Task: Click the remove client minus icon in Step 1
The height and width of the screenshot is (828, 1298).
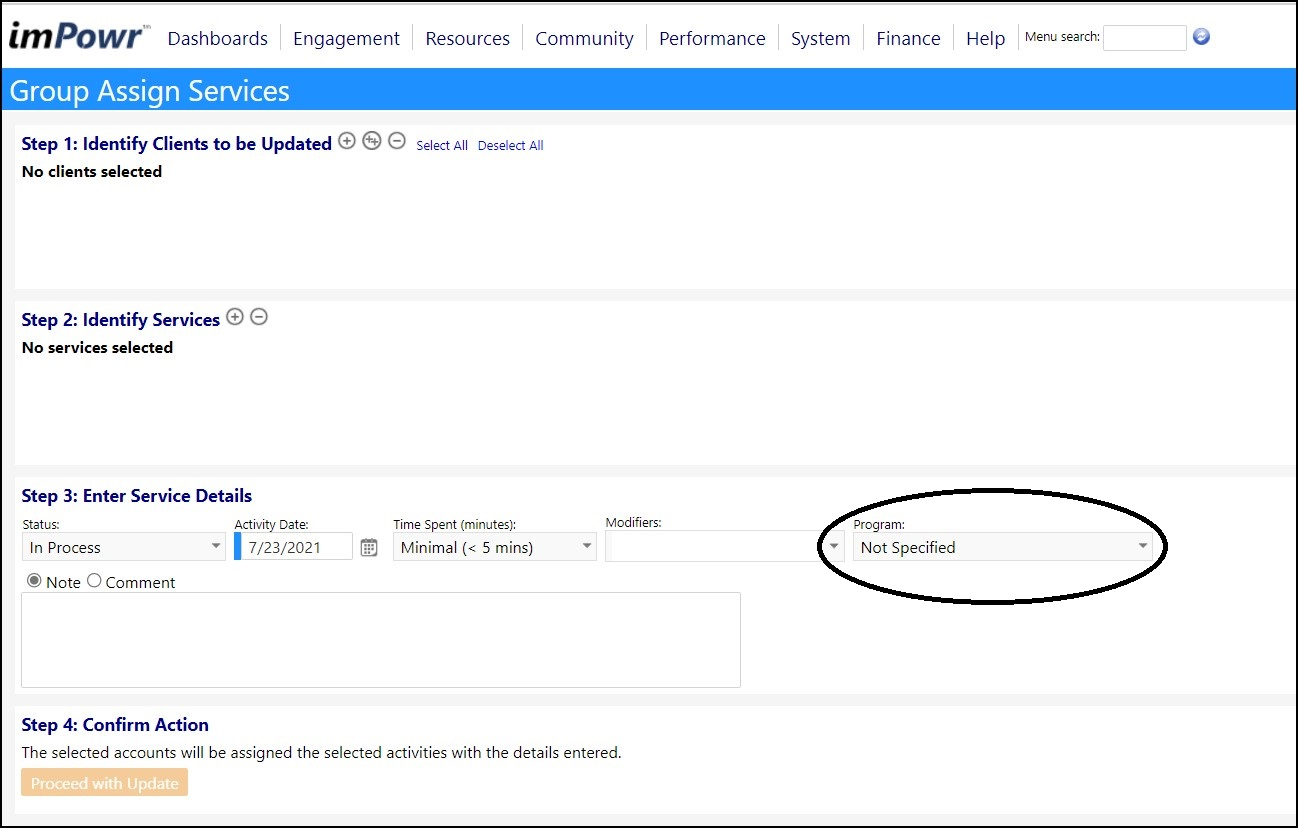Action: coord(397,141)
